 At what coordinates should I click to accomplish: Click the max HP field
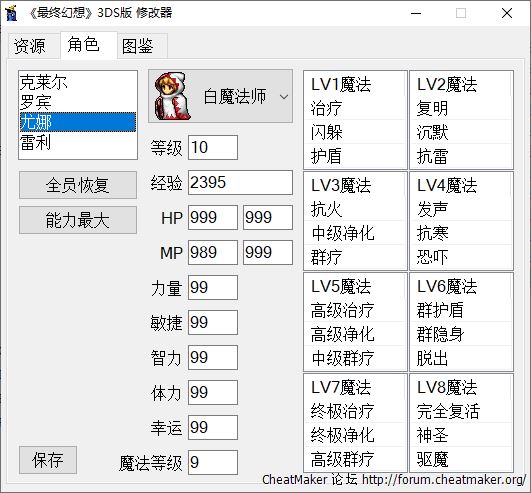[268, 217]
